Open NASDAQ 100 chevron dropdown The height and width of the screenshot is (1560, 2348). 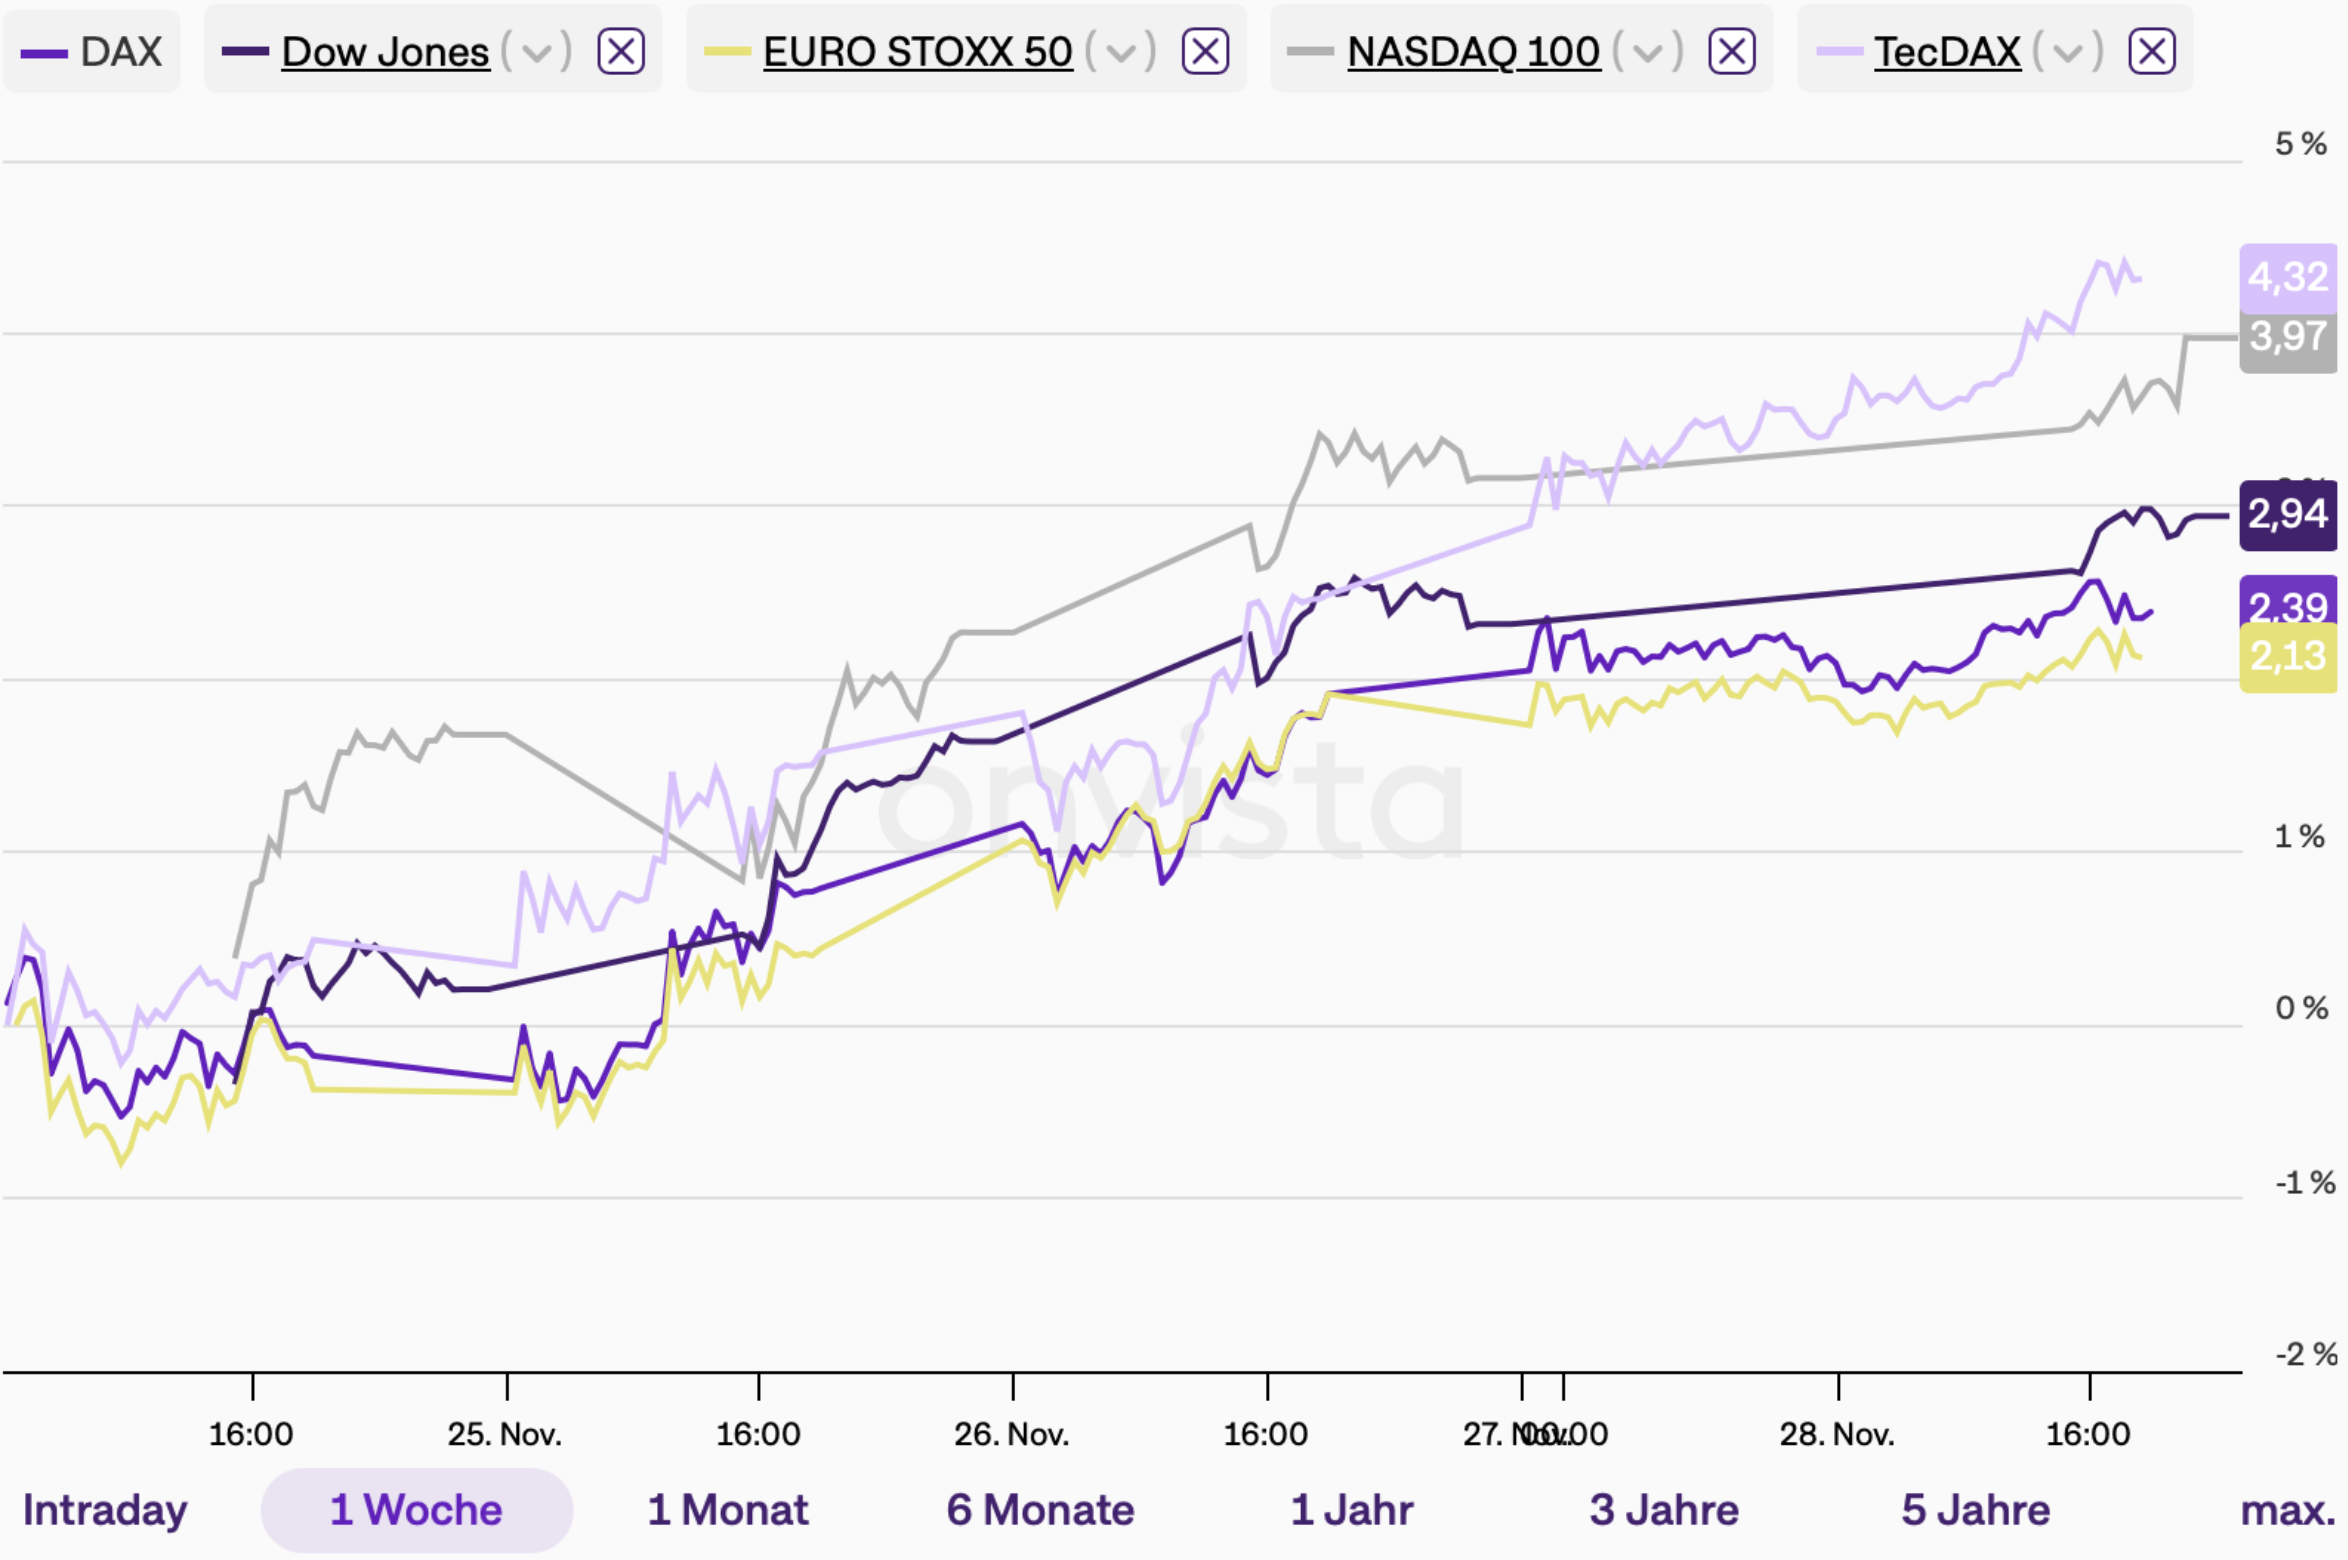tap(1648, 52)
